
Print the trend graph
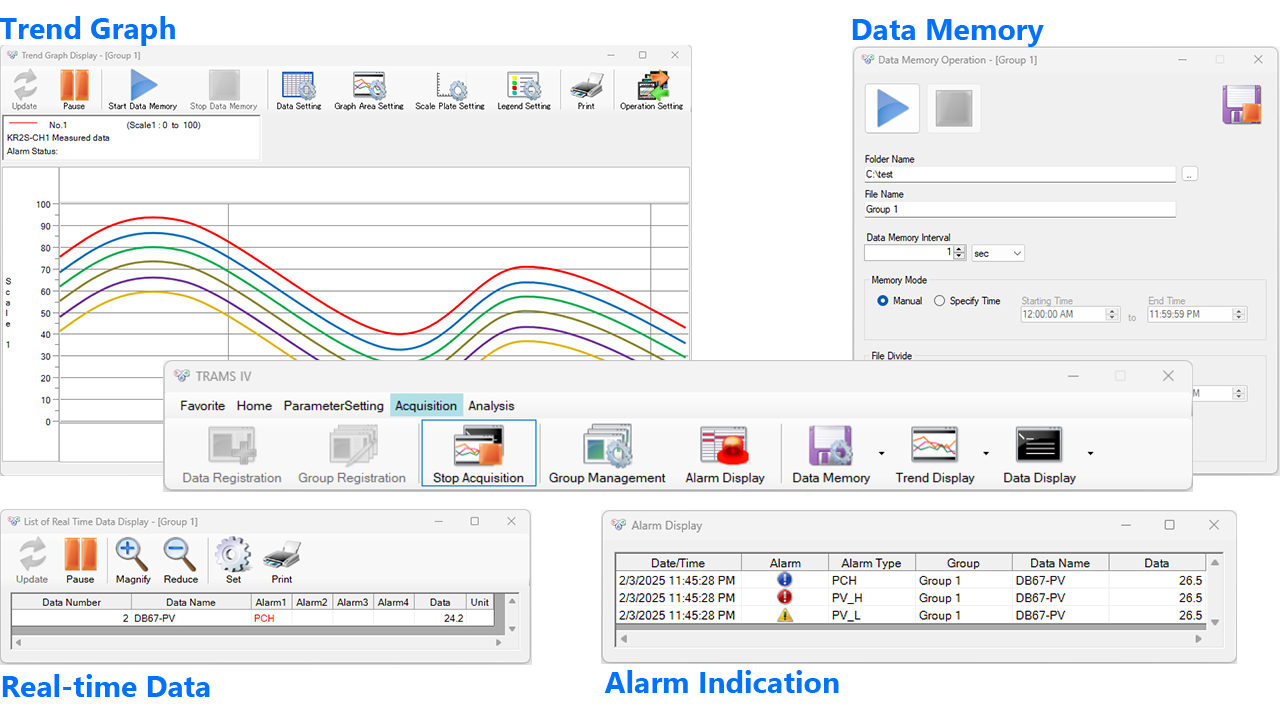(586, 89)
